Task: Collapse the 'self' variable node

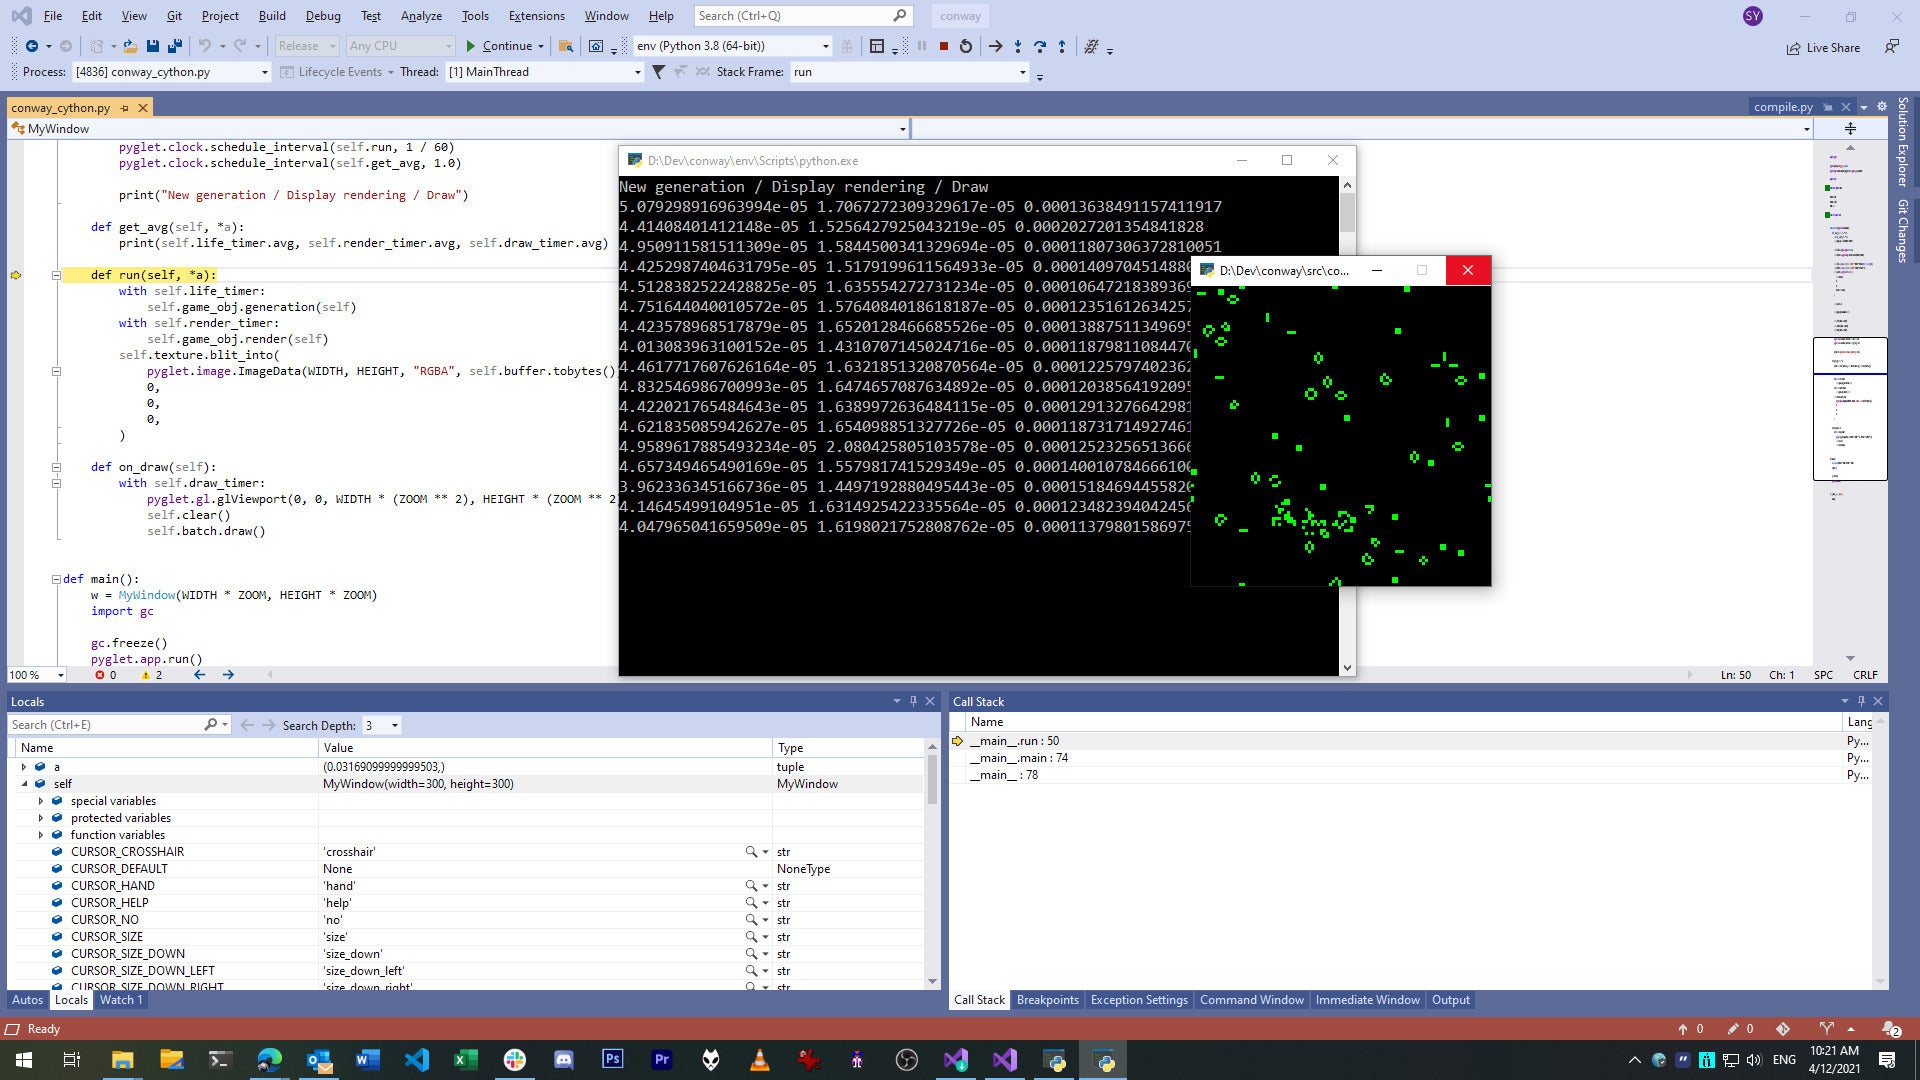Action: [24, 784]
